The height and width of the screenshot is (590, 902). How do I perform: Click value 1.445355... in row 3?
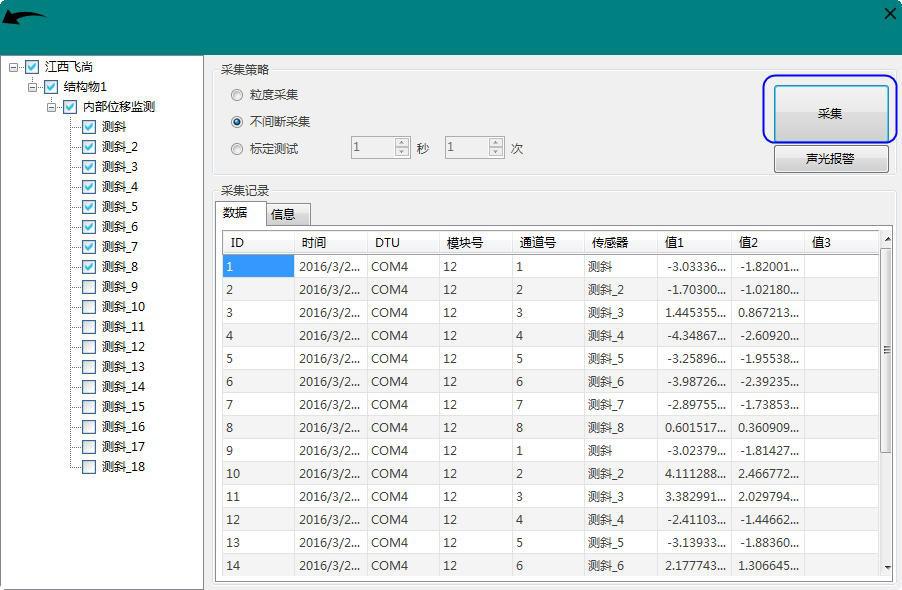click(x=694, y=313)
